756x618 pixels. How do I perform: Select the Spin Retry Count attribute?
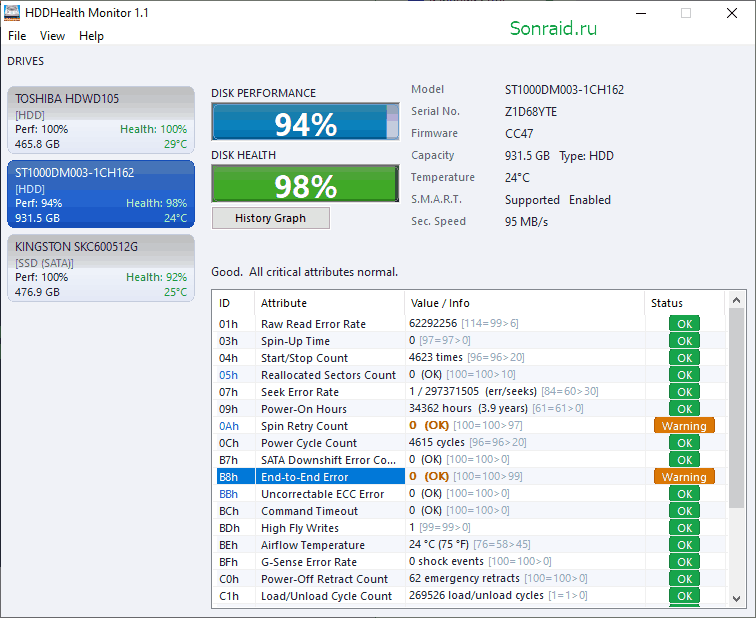click(x=470, y=426)
